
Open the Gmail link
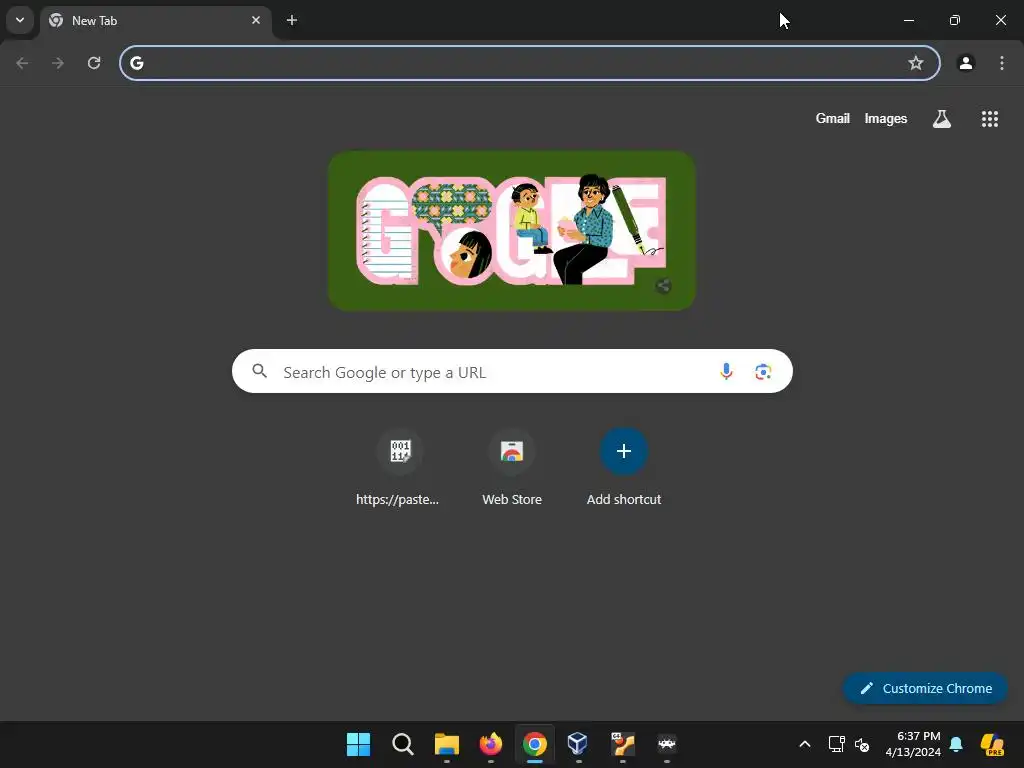(x=833, y=118)
